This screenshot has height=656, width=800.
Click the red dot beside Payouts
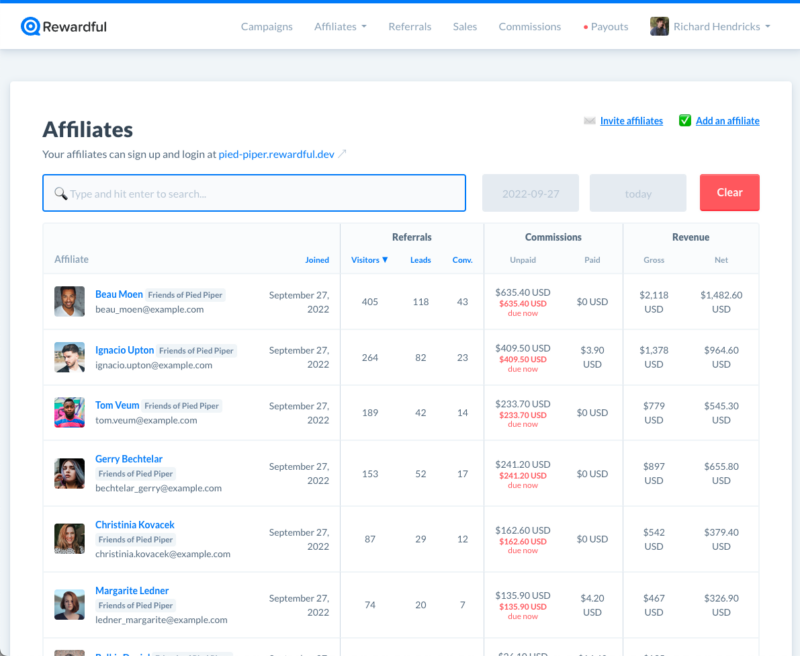pyautogui.click(x=586, y=27)
